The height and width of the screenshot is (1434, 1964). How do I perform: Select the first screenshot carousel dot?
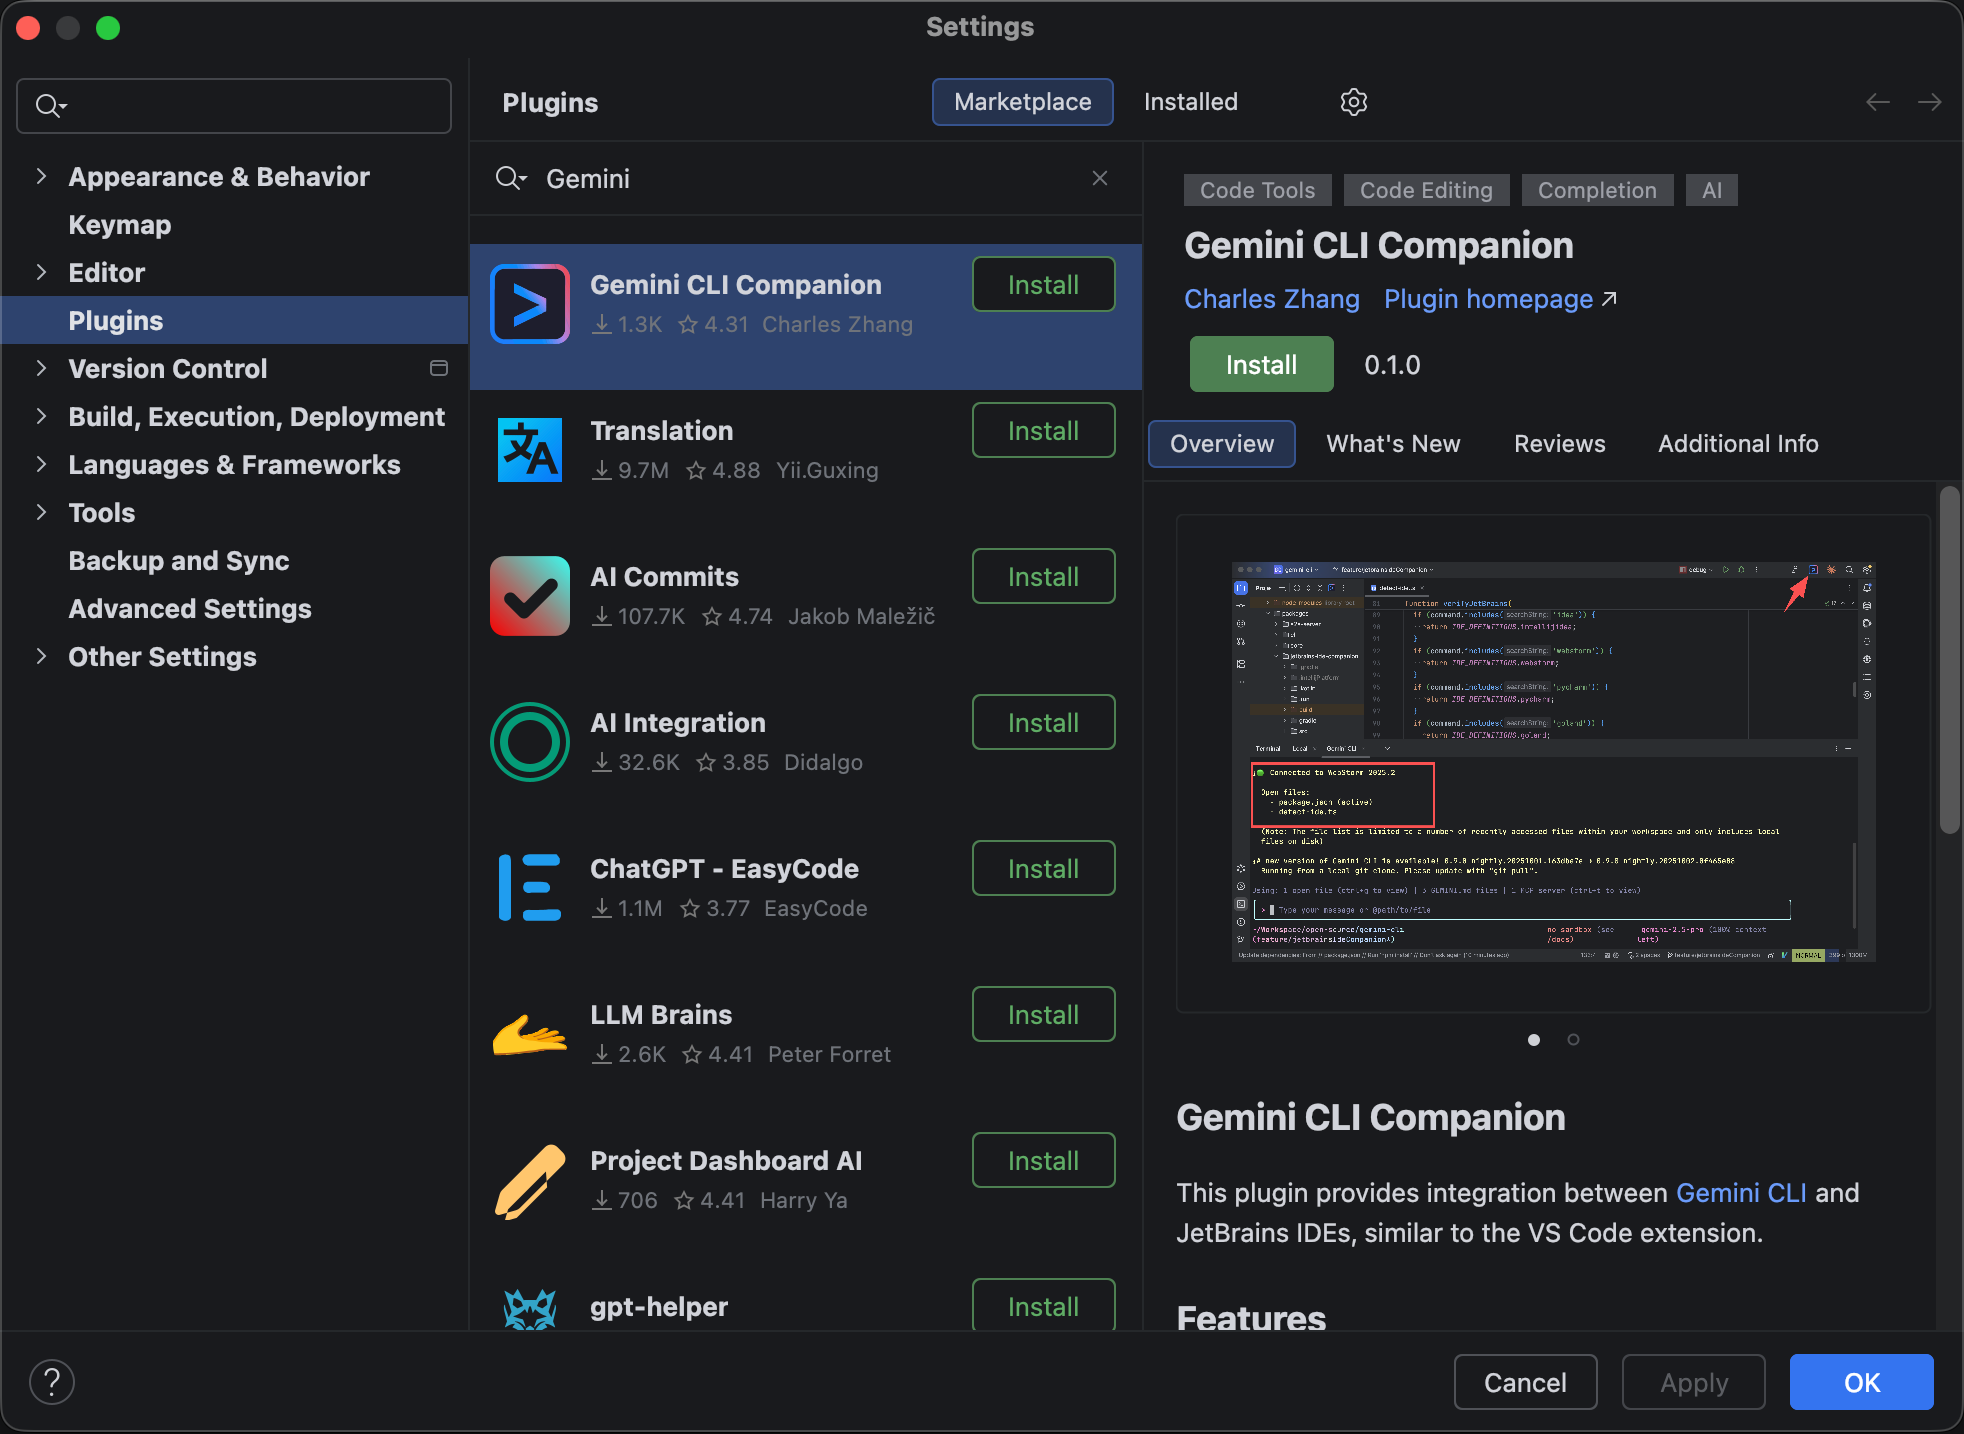point(1534,1040)
